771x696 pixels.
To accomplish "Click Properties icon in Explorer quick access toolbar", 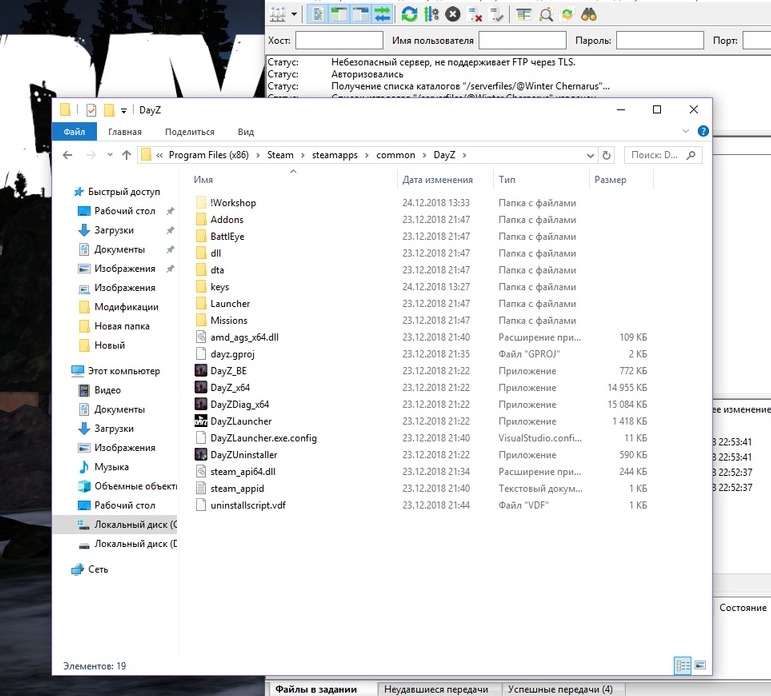I will [x=91, y=110].
